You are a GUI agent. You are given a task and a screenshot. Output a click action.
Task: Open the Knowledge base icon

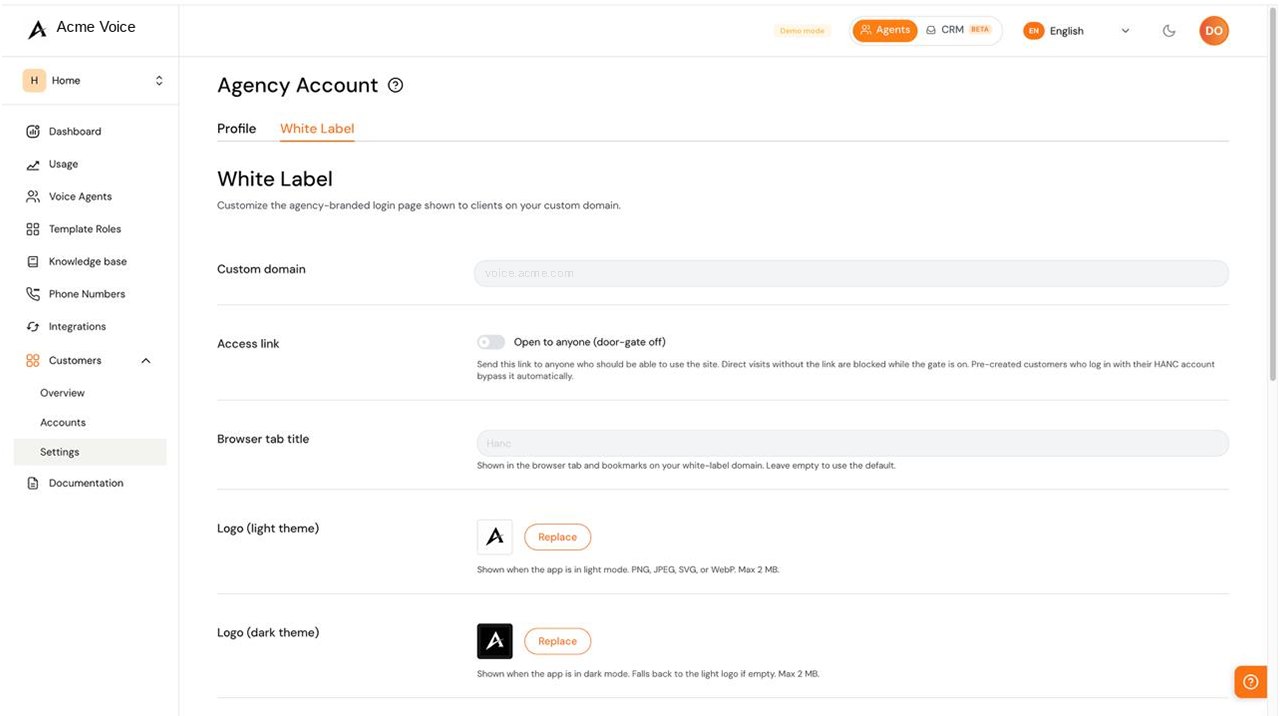tap(33, 262)
